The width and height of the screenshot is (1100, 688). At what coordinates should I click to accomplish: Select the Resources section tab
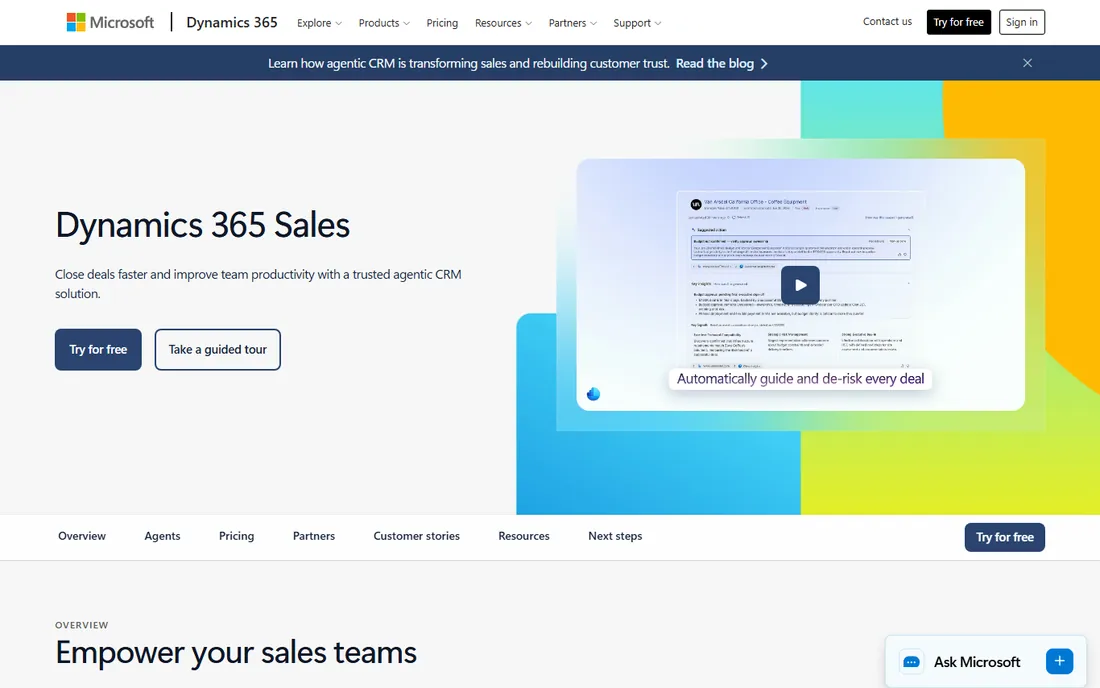[524, 536]
